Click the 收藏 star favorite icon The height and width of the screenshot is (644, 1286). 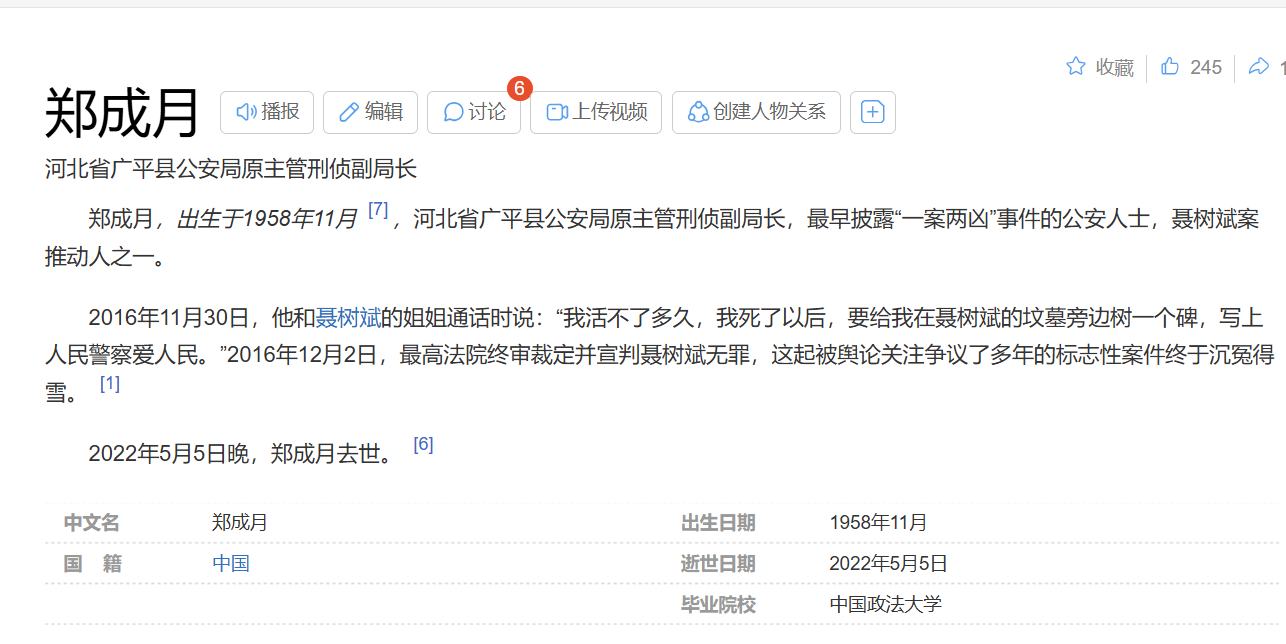coord(1076,67)
